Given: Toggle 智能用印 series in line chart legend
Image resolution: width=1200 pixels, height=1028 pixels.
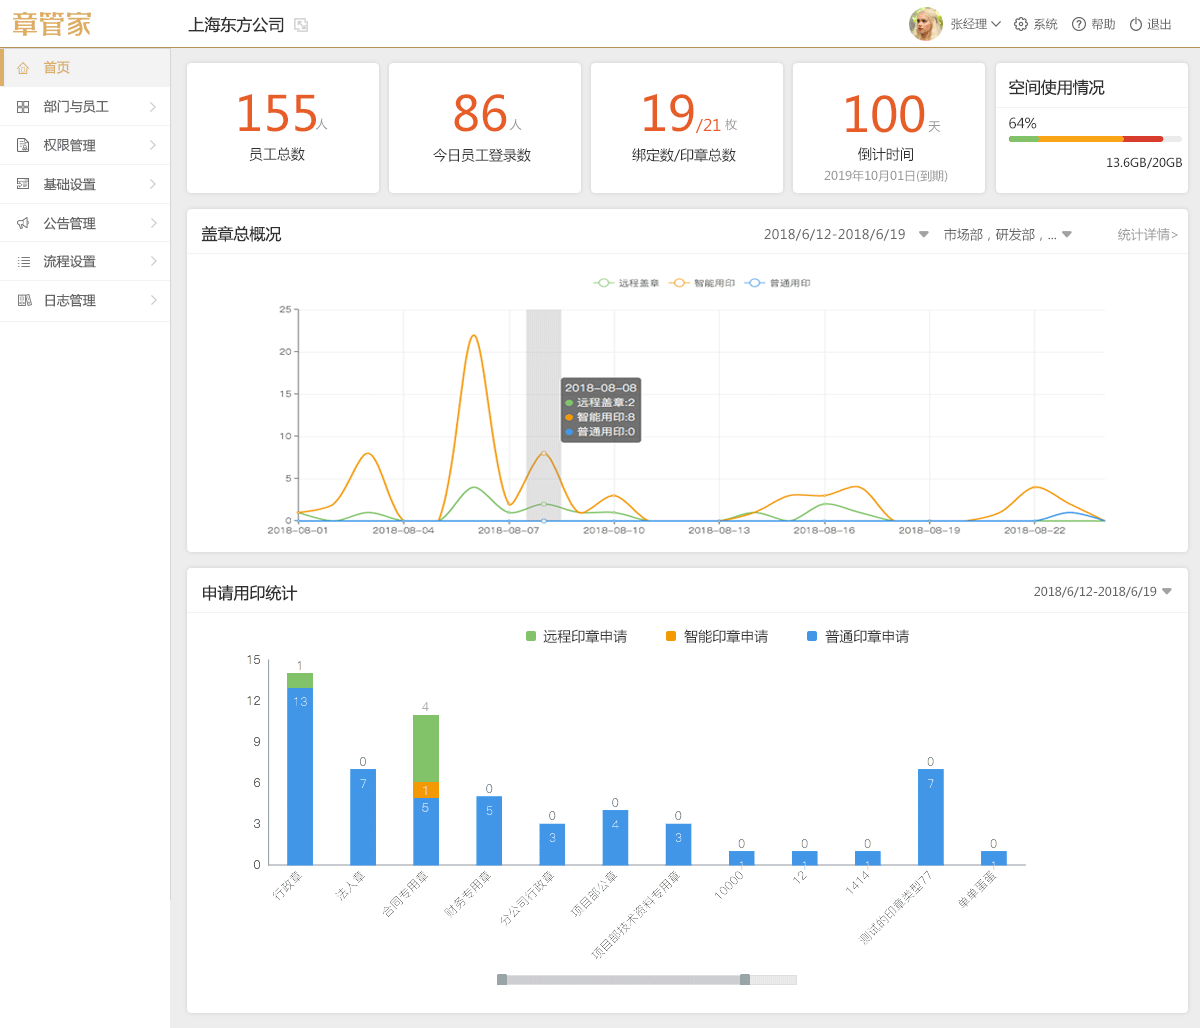Looking at the screenshot, I should [x=702, y=283].
